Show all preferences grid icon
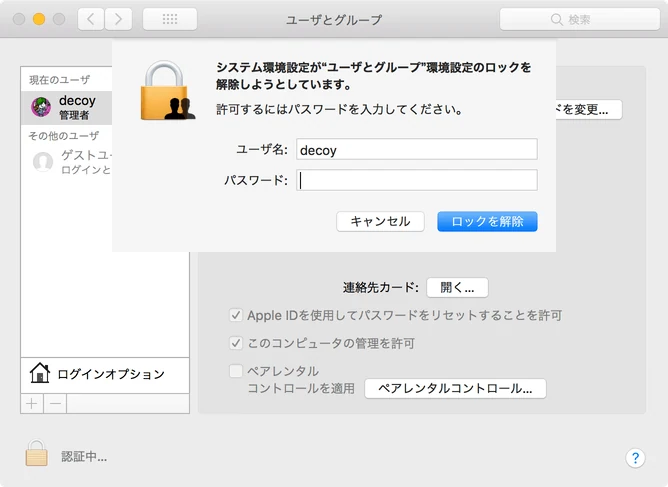The image size is (668, 487). (170, 19)
